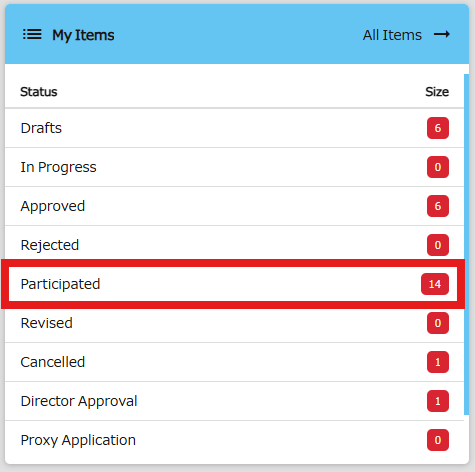Open the Rejected status row
The image size is (475, 472).
(234, 245)
